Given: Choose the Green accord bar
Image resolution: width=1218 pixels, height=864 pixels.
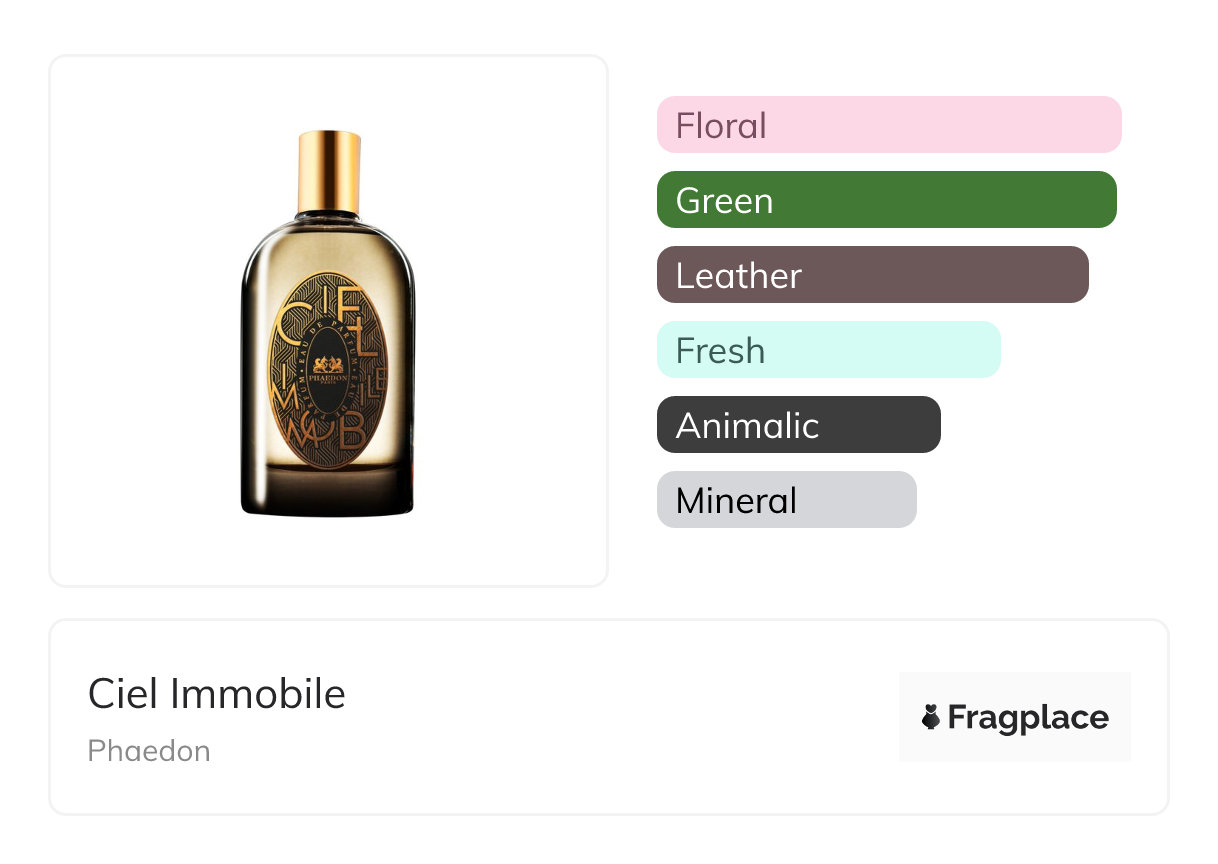Looking at the screenshot, I should coord(886,200).
